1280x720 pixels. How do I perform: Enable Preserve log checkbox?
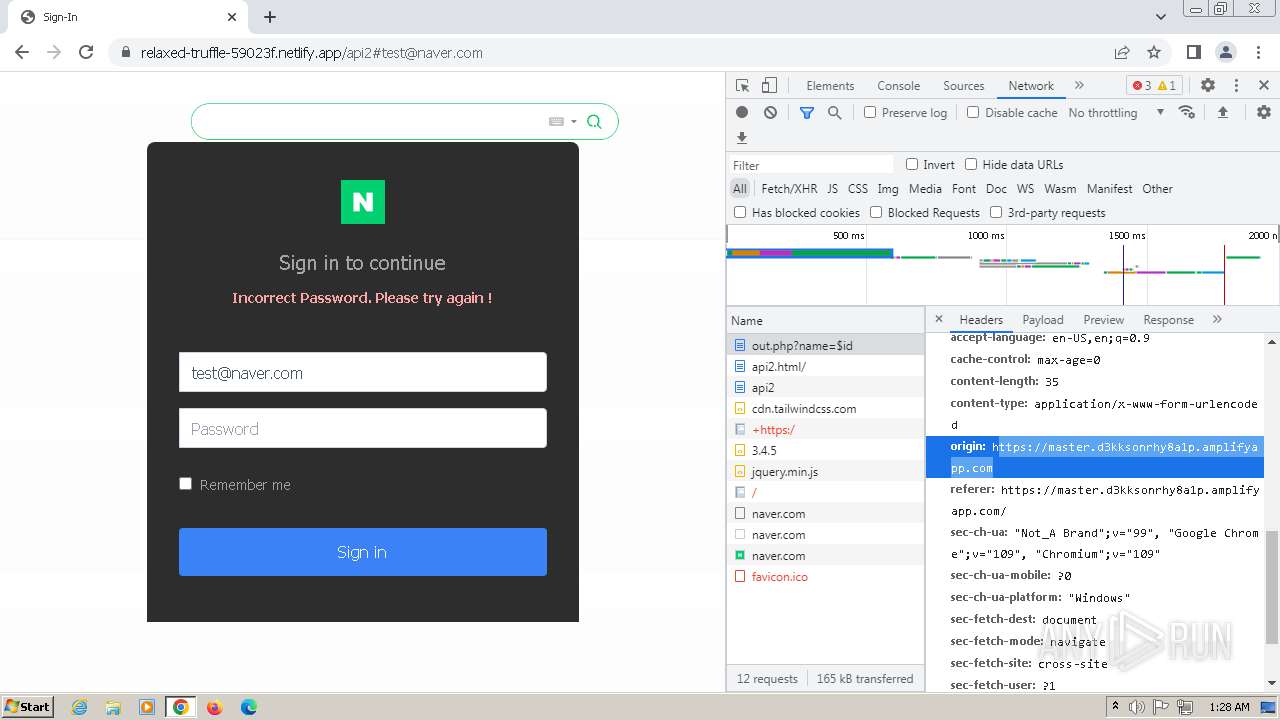click(870, 112)
